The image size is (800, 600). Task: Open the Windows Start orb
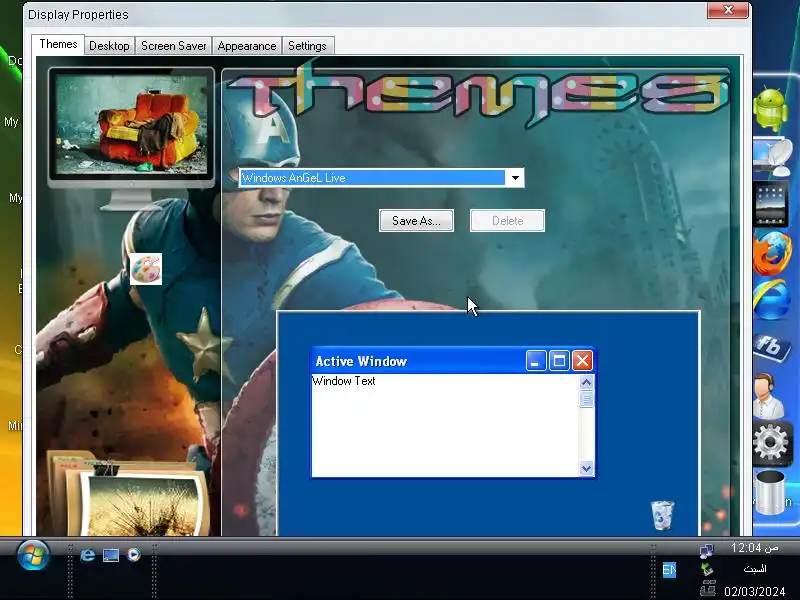33,555
